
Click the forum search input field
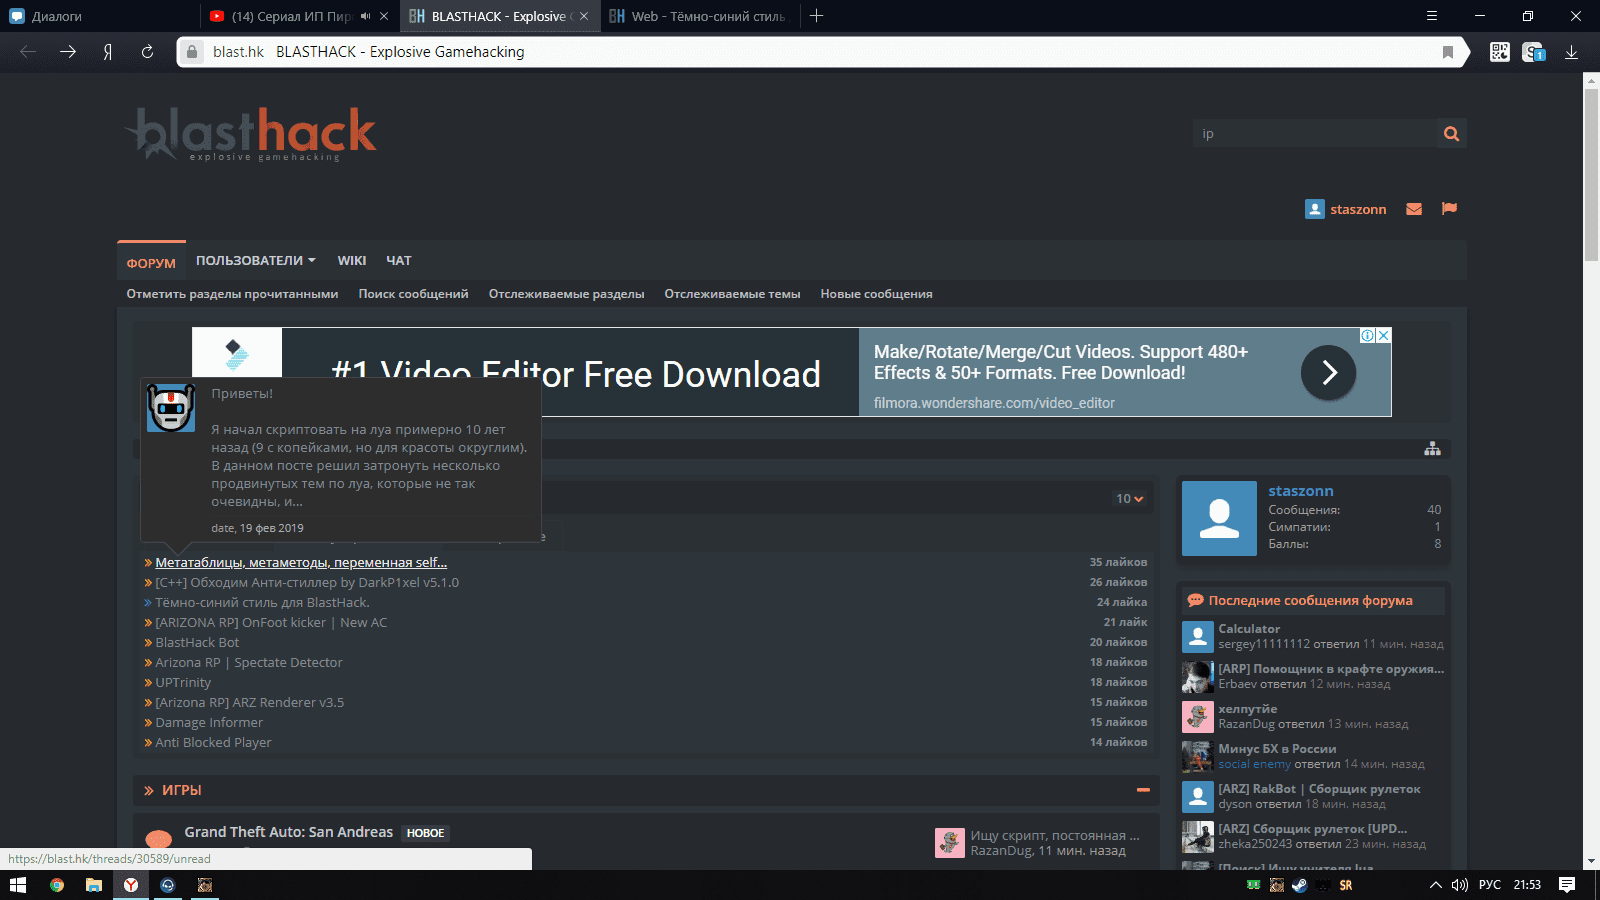click(x=1313, y=134)
